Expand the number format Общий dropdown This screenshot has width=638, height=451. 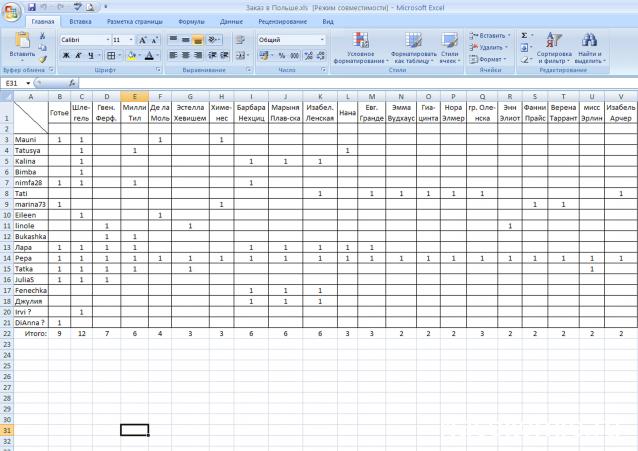click(x=321, y=40)
